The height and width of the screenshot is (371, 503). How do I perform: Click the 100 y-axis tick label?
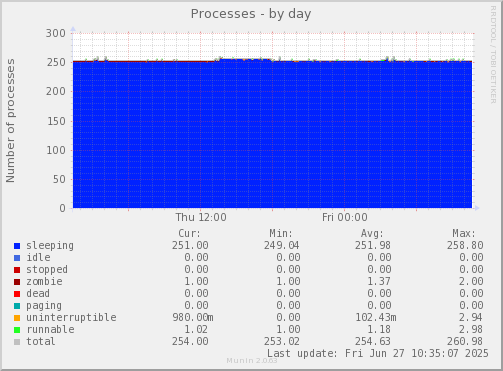tap(56, 150)
